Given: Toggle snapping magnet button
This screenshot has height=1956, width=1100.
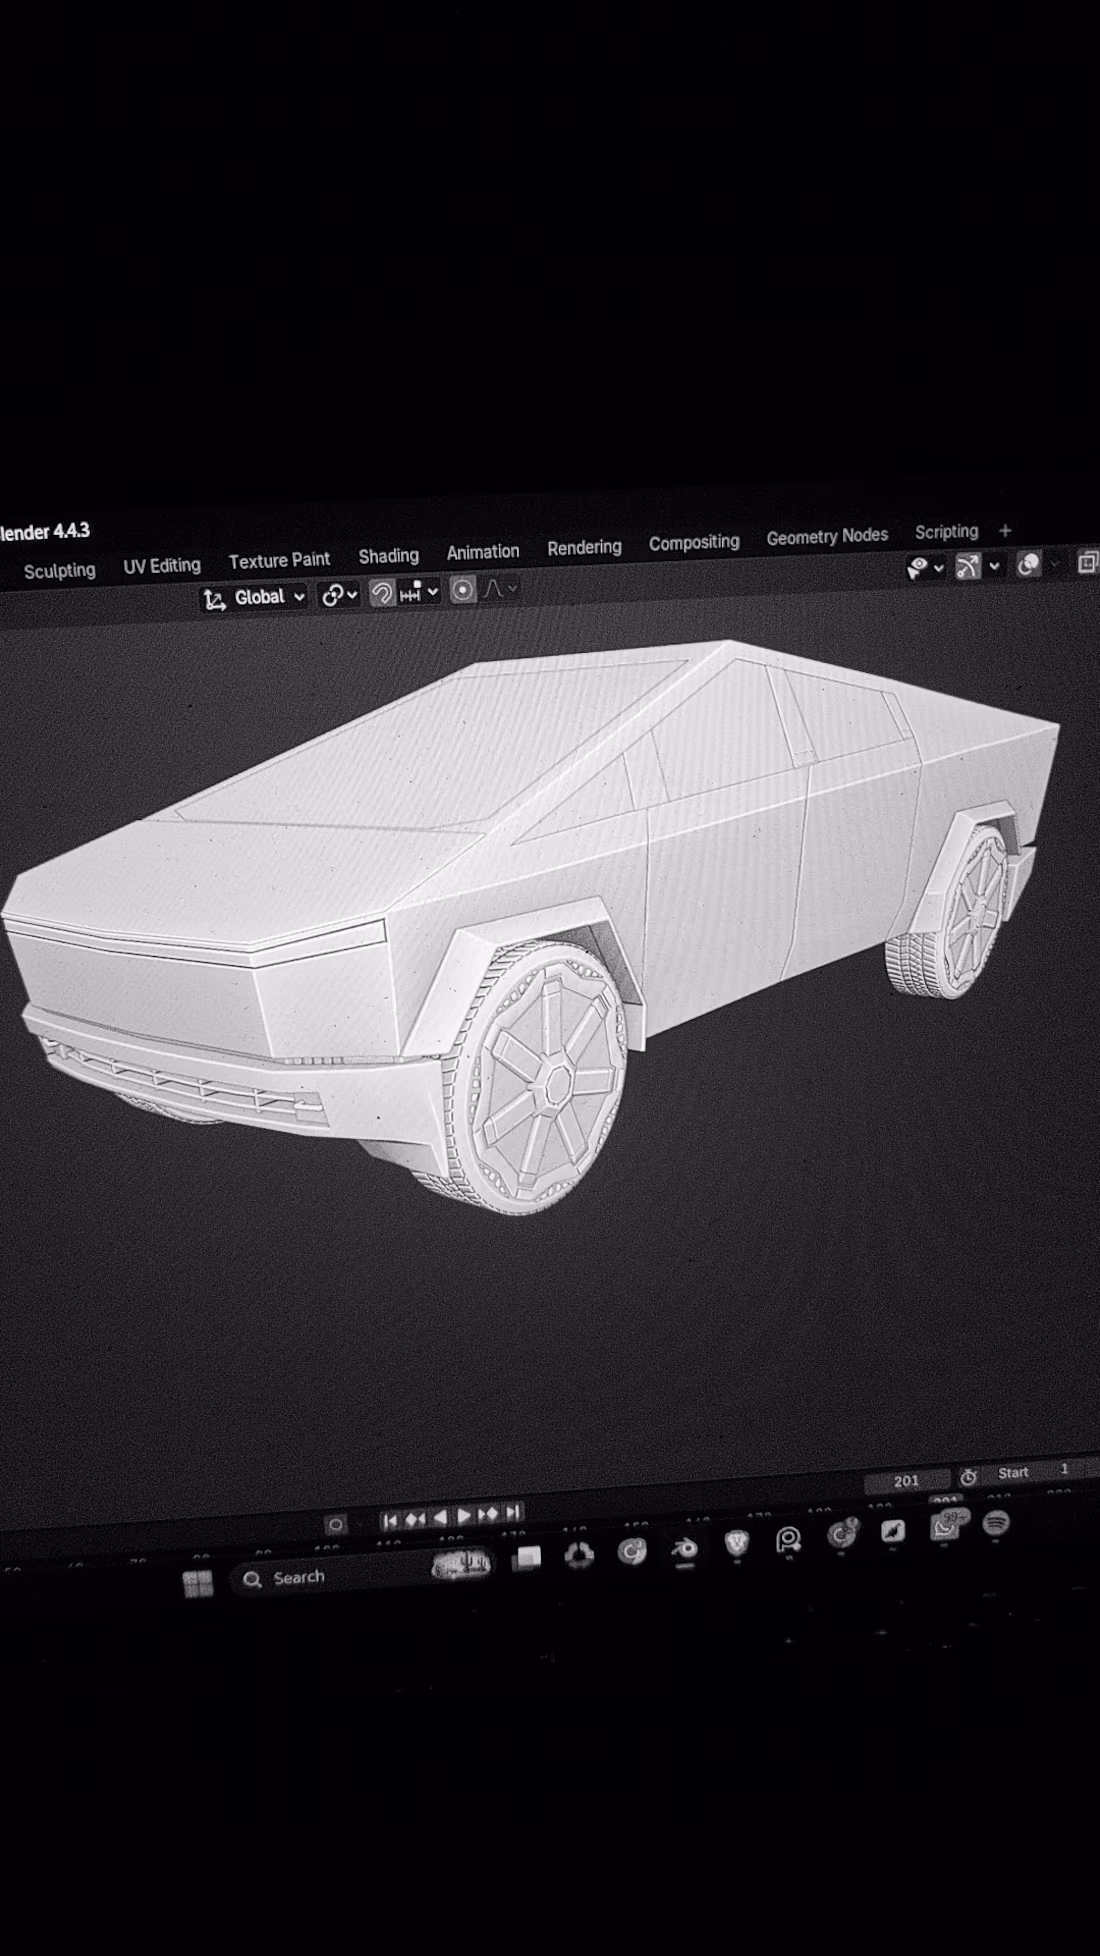Looking at the screenshot, I should coord(382,593).
